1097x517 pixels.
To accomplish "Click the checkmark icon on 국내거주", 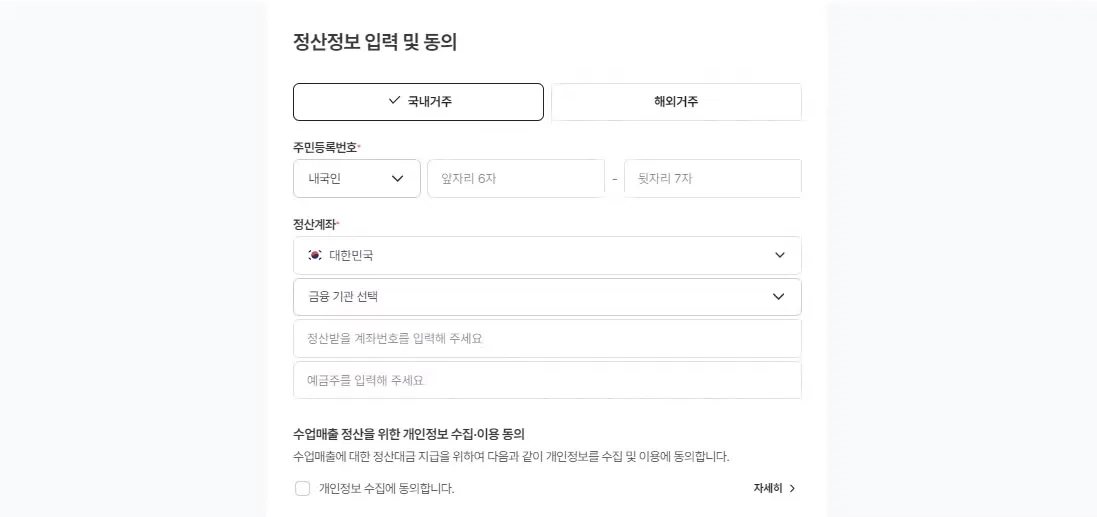I will (x=394, y=101).
